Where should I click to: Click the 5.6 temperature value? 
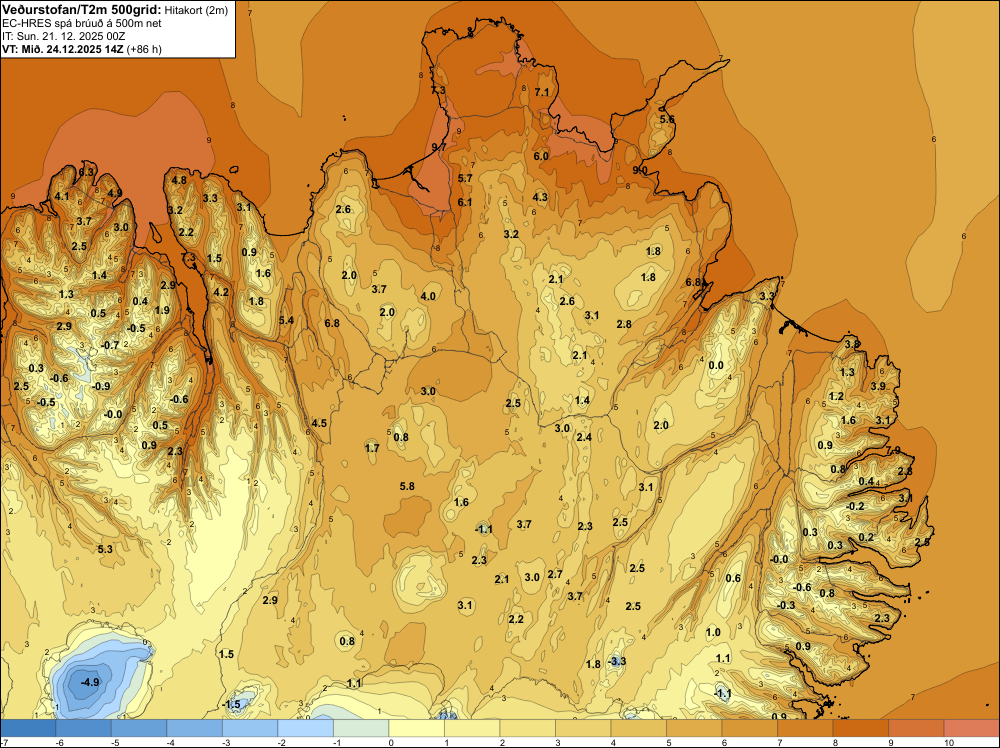click(x=666, y=119)
